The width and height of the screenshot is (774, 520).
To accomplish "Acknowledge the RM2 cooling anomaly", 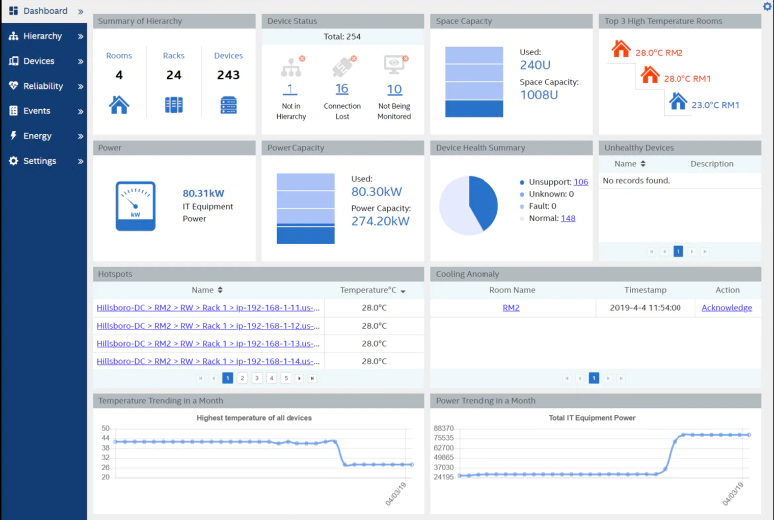I will click(726, 308).
